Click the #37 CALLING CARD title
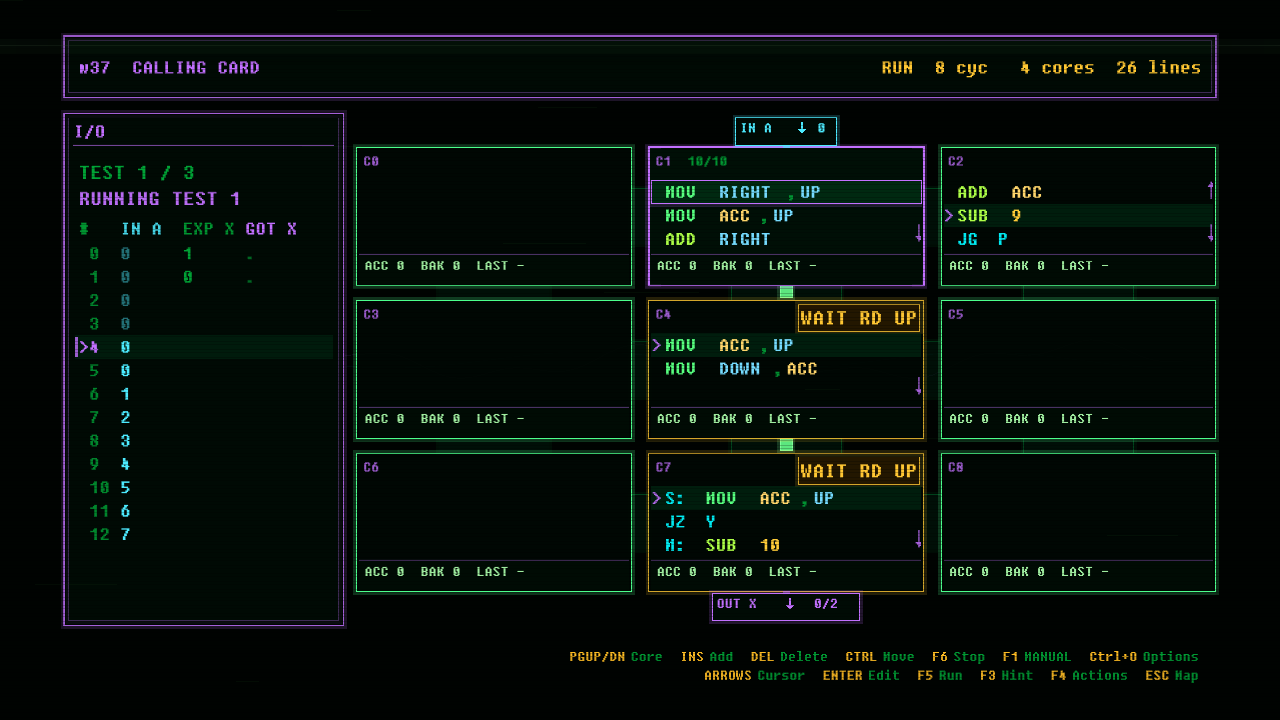1280x720 pixels. point(169,68)
